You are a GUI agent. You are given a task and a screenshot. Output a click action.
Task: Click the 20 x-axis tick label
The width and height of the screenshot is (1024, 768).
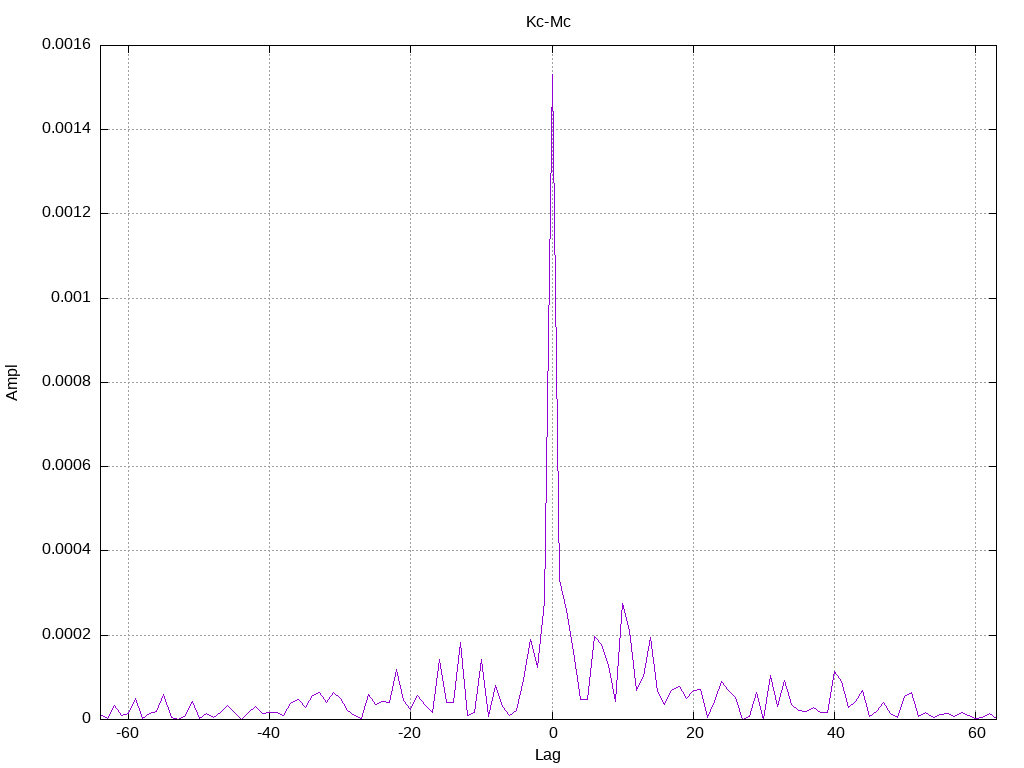(694, 733)
